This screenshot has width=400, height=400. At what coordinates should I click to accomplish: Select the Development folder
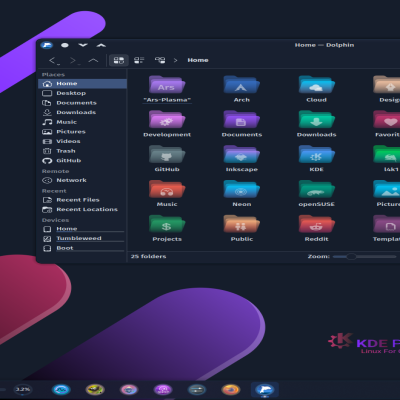[x=167, y=124]
